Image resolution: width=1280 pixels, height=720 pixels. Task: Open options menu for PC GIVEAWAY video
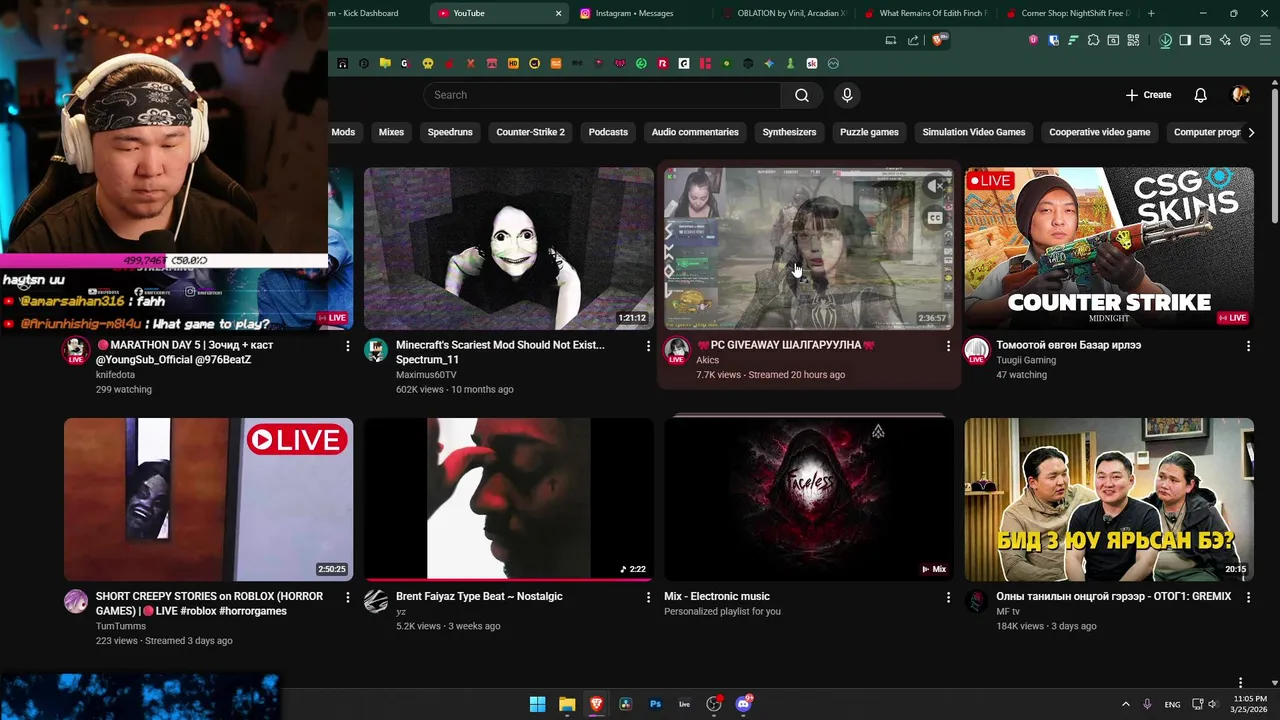948,346
